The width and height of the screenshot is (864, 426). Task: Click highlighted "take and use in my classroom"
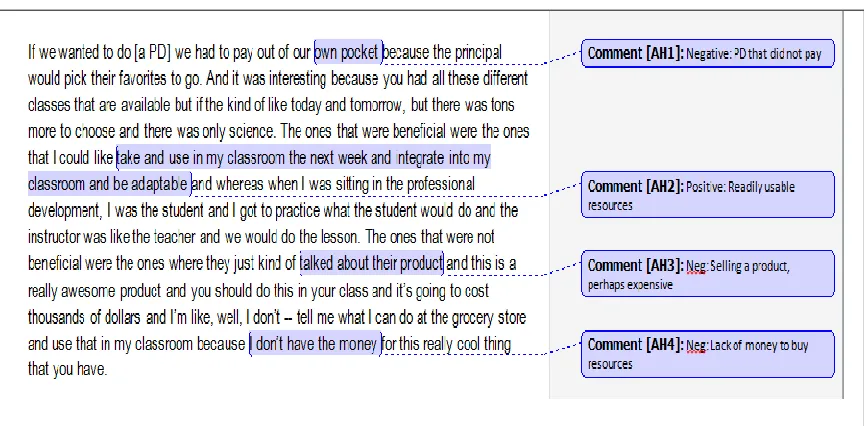pos(201,159)
